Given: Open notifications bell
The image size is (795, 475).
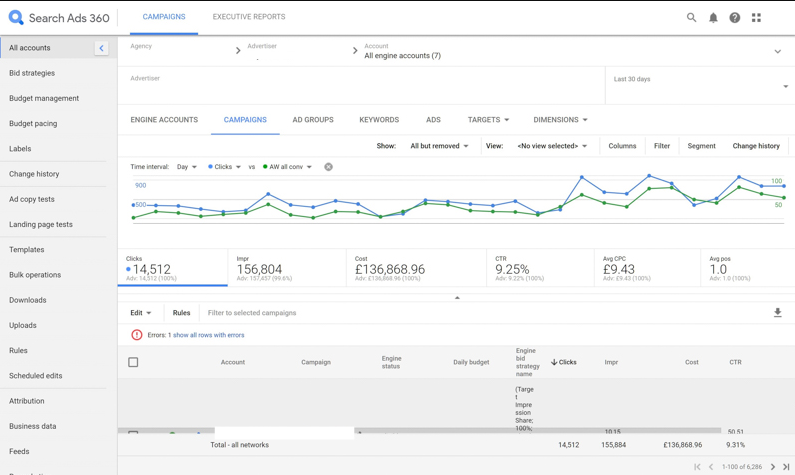Looking at the screenshot, I should pyautogui.click(x=713, y=18).
